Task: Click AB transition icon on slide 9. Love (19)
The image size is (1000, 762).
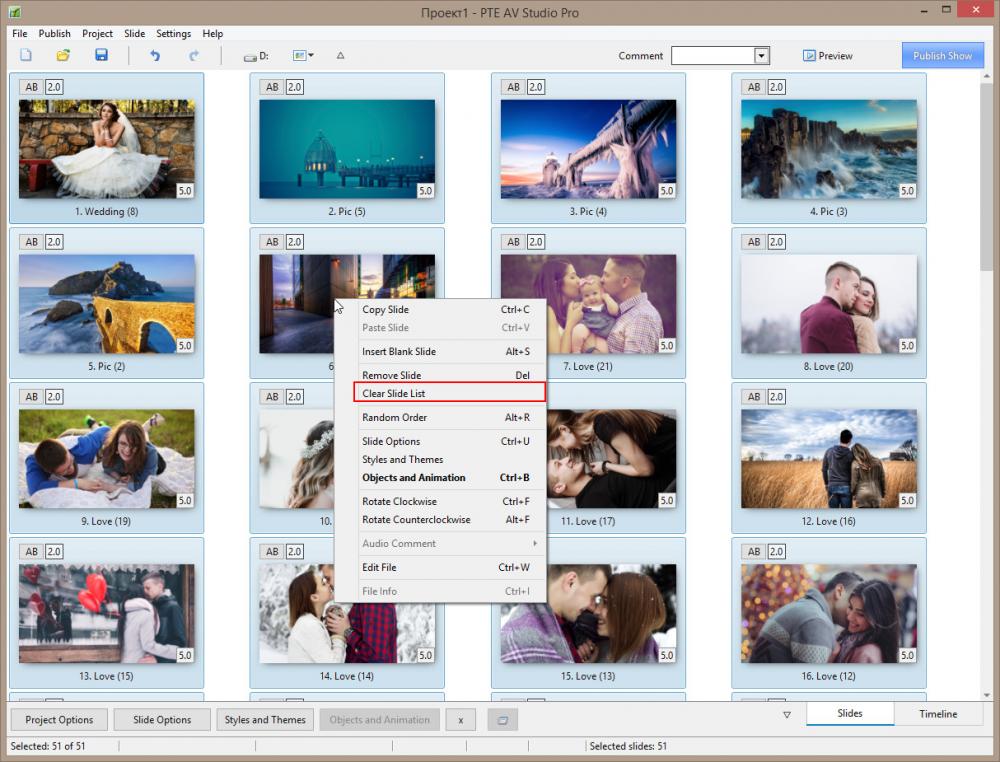Action: [31, 397]
